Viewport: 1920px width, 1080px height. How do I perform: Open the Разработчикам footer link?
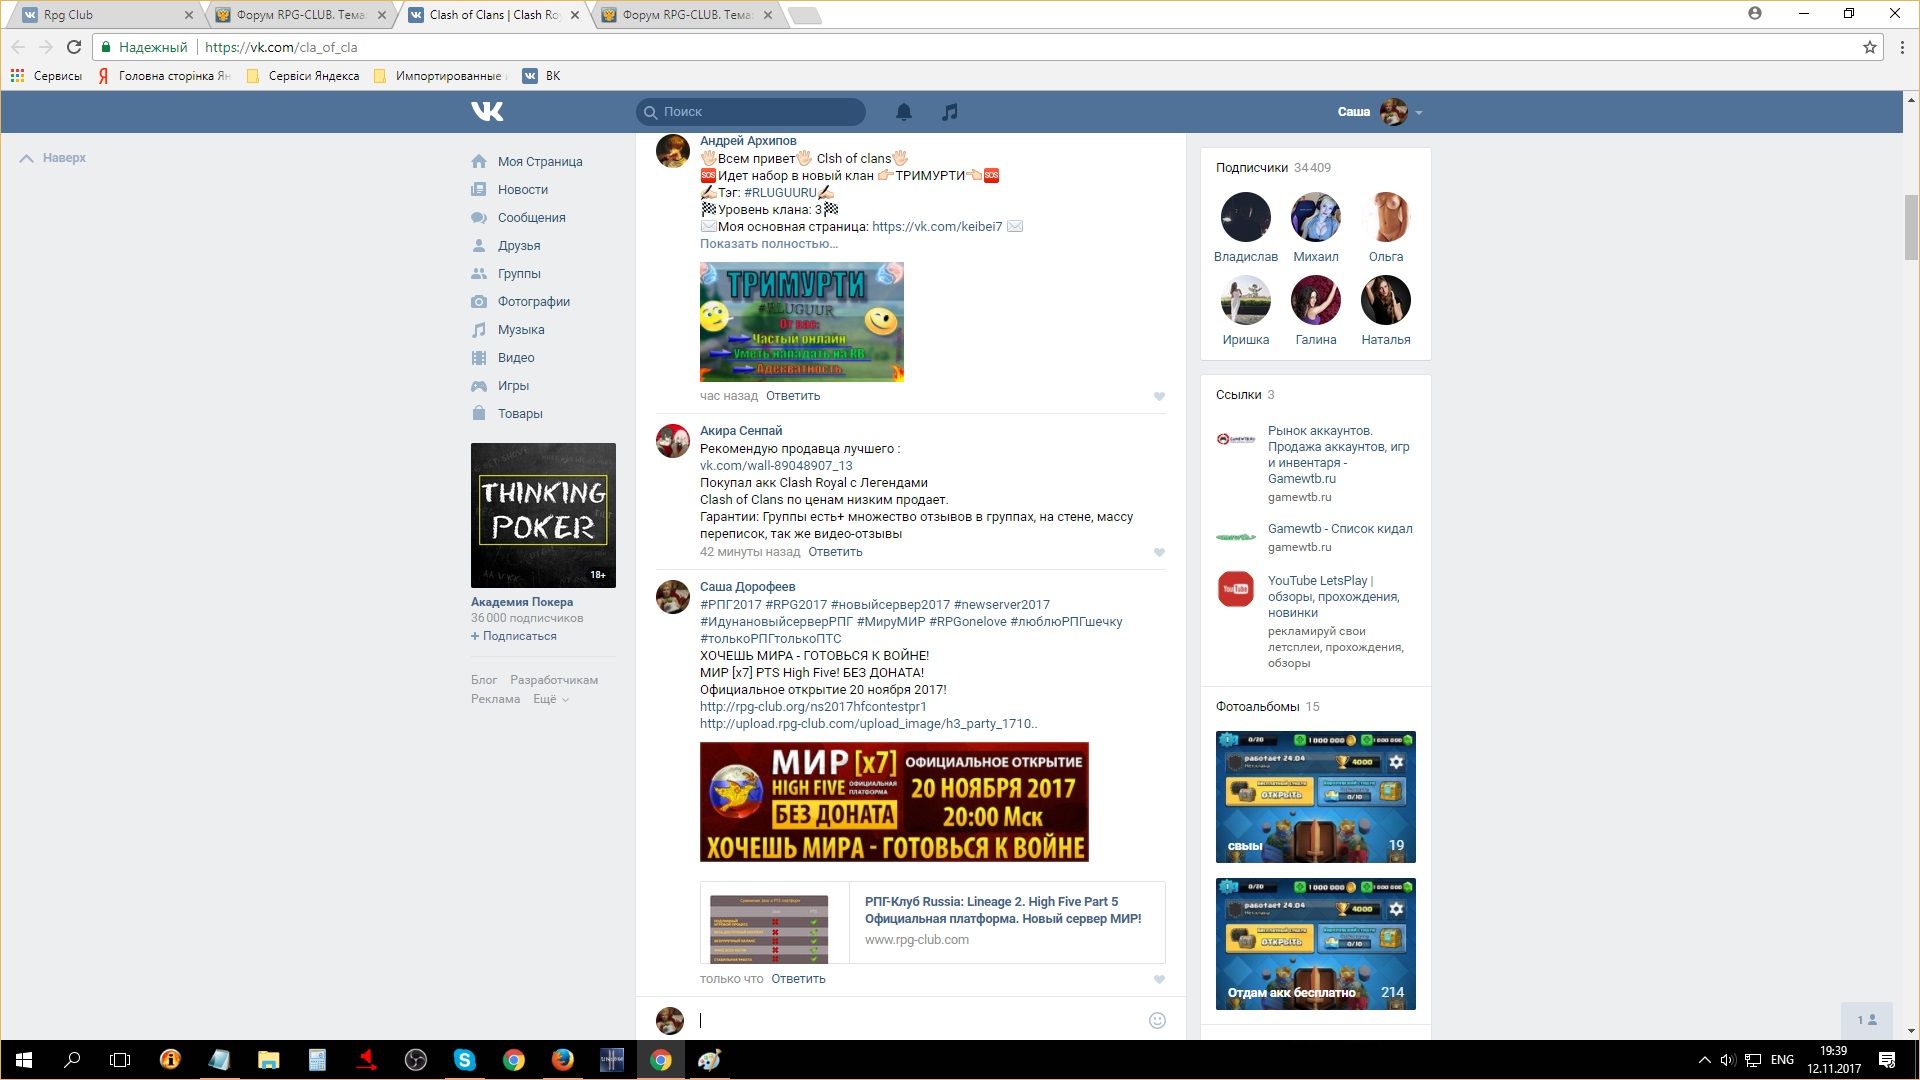coord(554,680)
